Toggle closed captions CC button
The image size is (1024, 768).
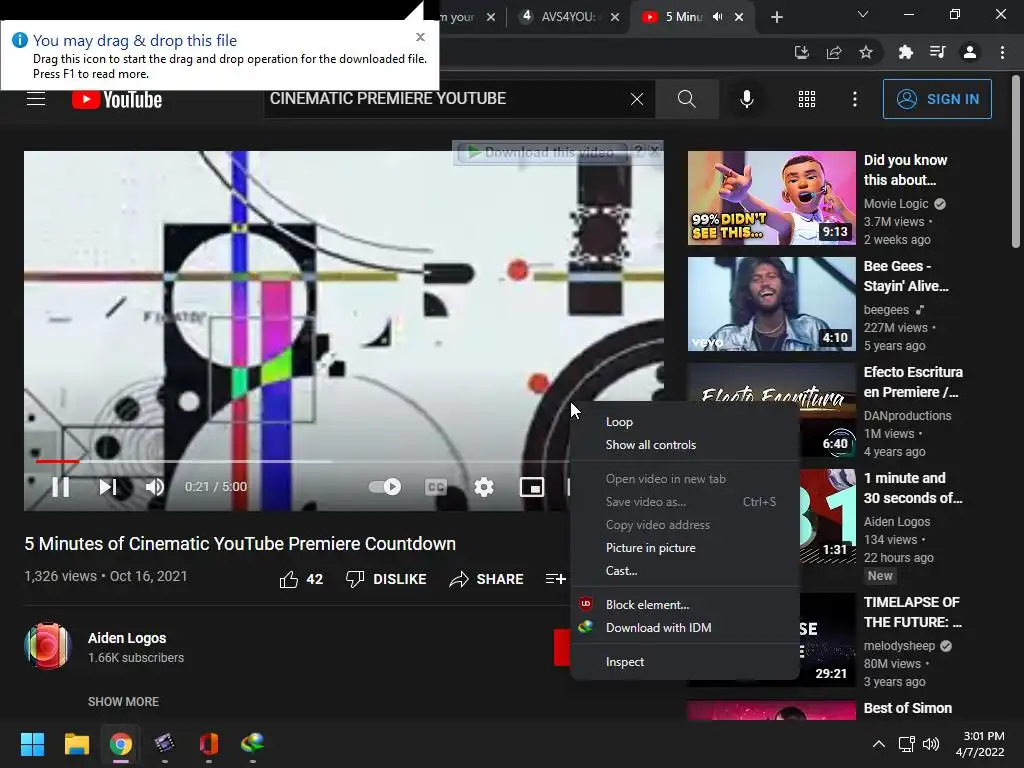point(436,487)
